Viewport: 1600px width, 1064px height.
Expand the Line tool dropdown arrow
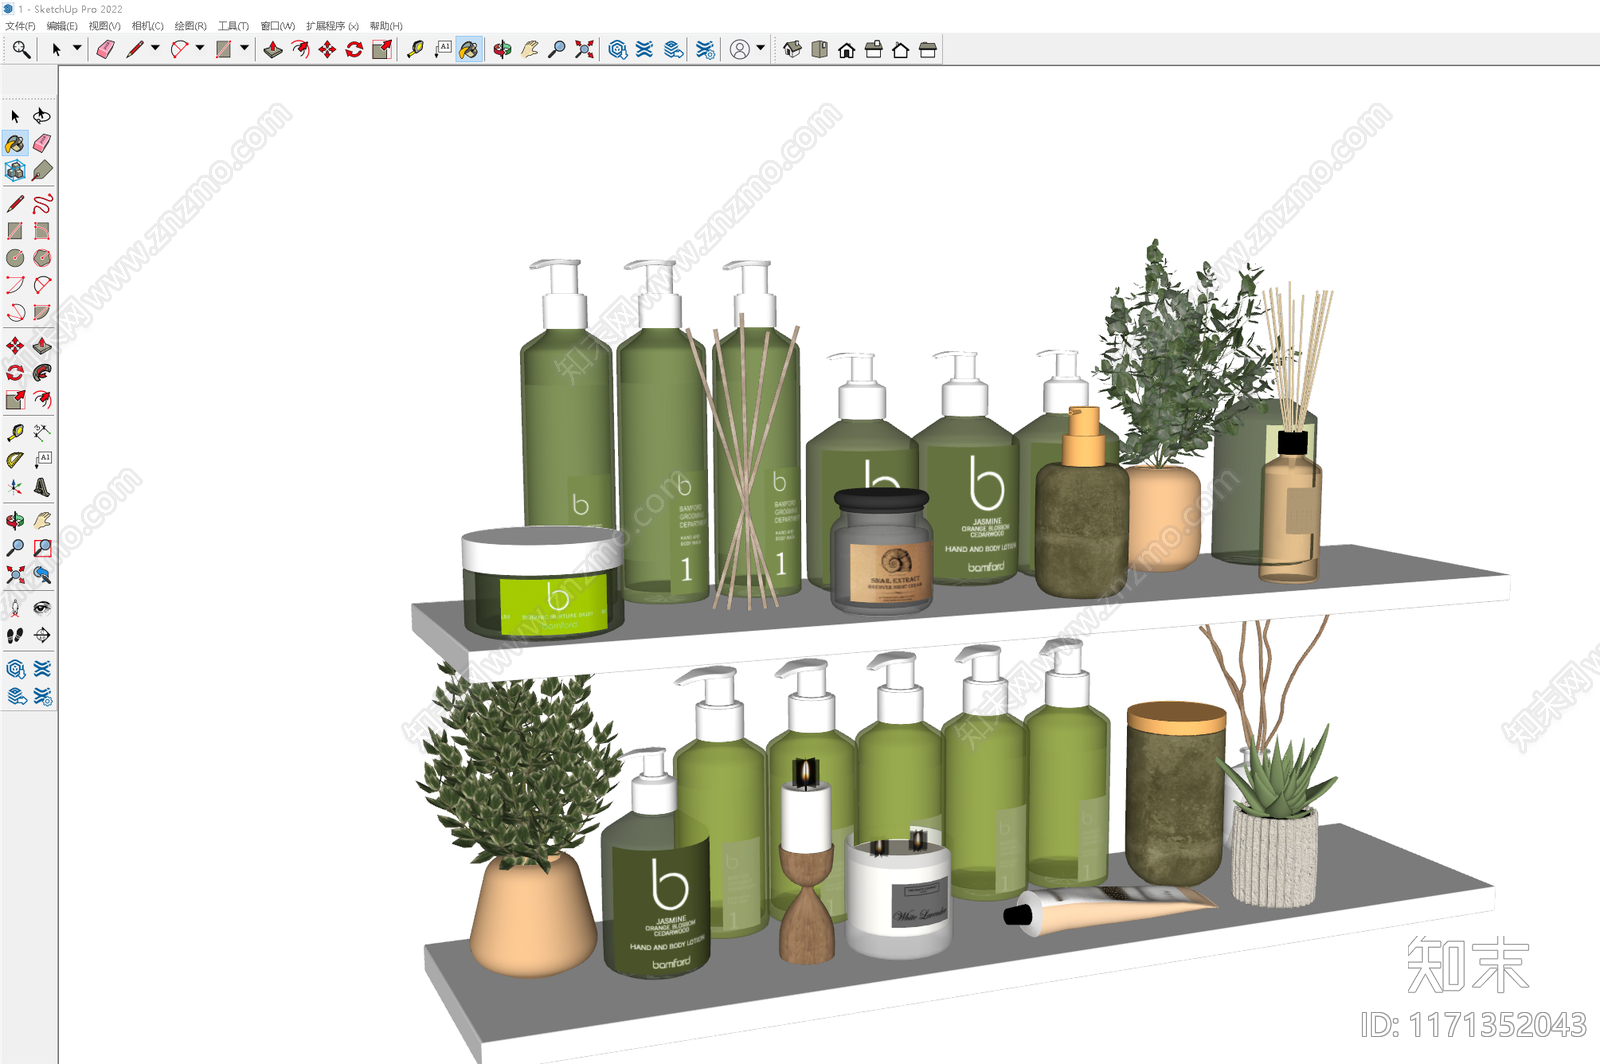(155, 48)
